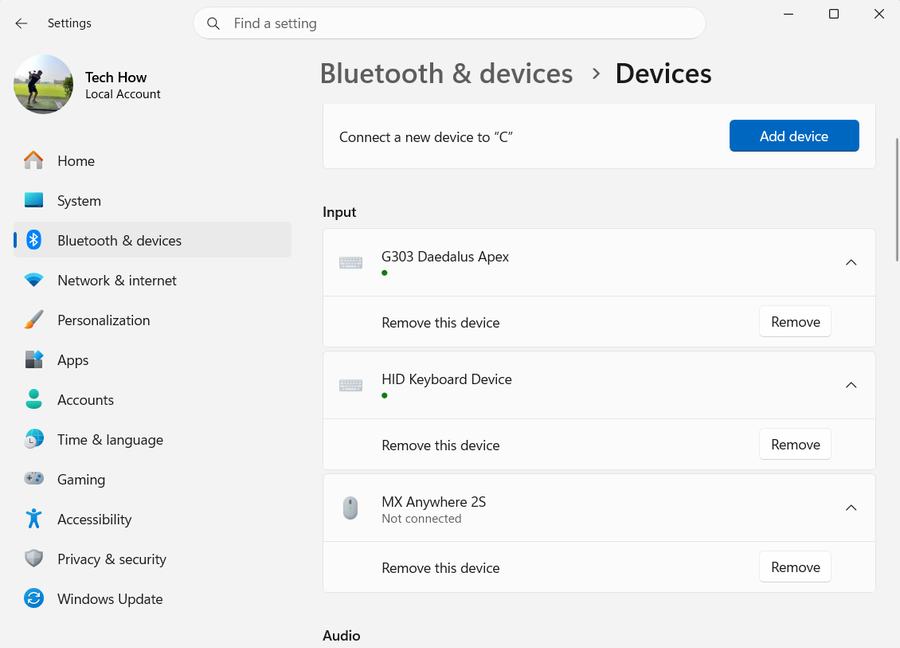Open Personalization settings
900x648 pixels.
coord(152,320)
